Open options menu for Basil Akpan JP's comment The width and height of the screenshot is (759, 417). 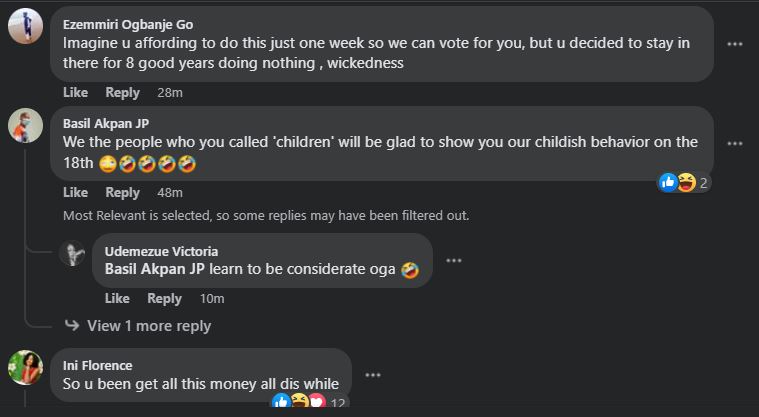click(x=735, y=143)
